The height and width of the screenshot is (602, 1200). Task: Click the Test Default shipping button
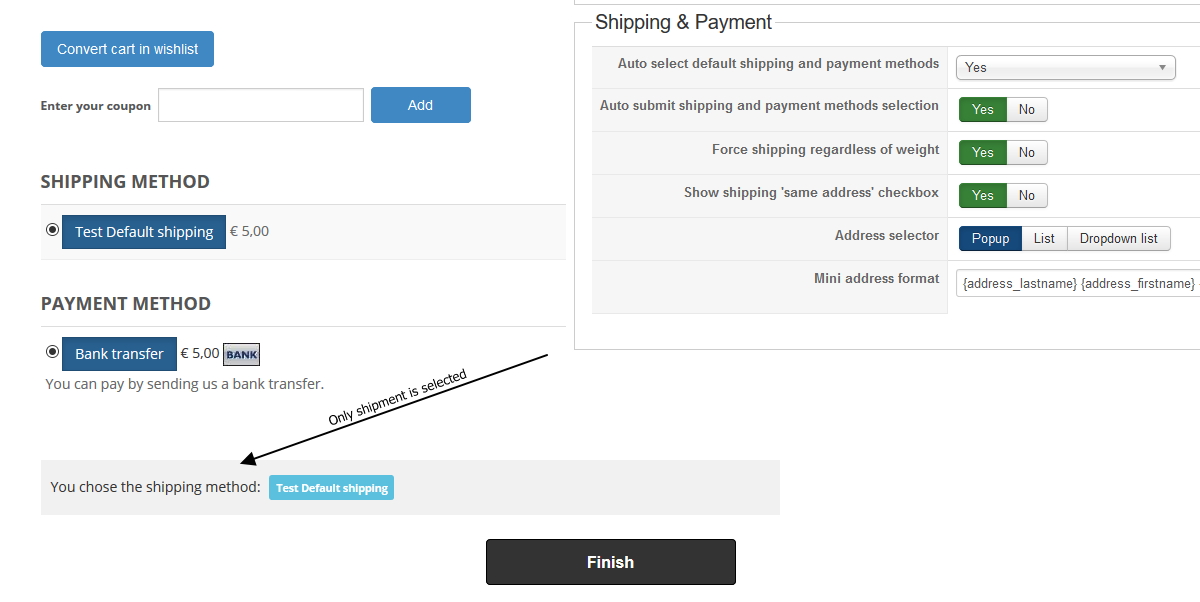tap(144, 232)
